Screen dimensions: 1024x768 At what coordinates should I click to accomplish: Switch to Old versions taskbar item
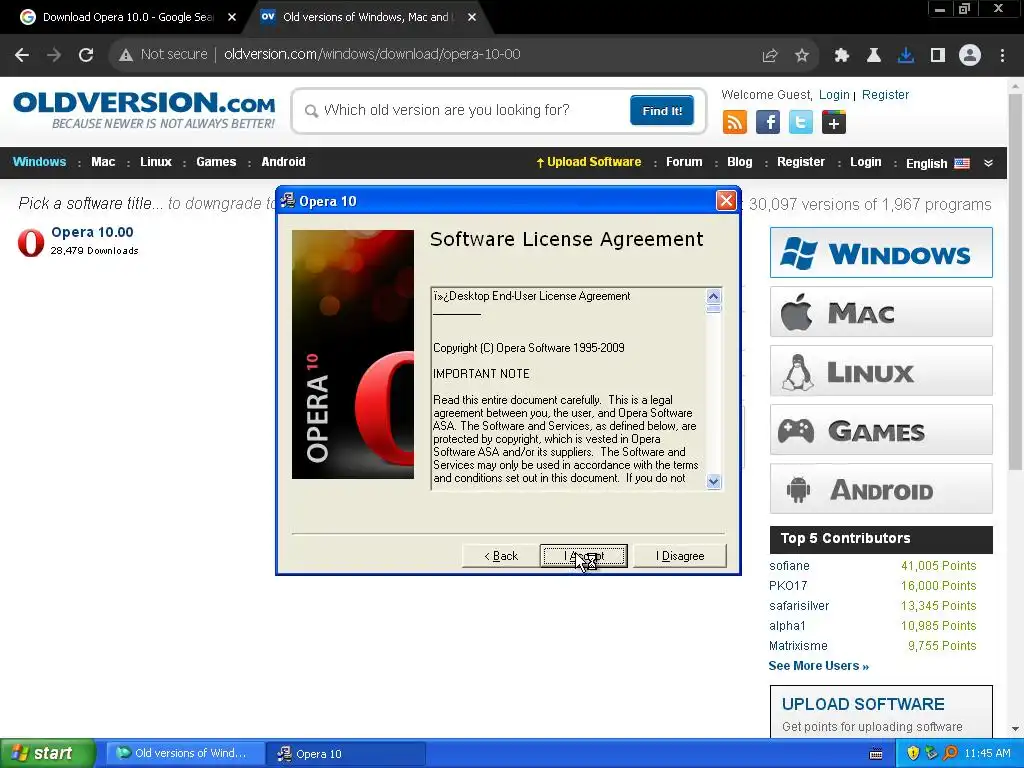(x=185, y=753)
